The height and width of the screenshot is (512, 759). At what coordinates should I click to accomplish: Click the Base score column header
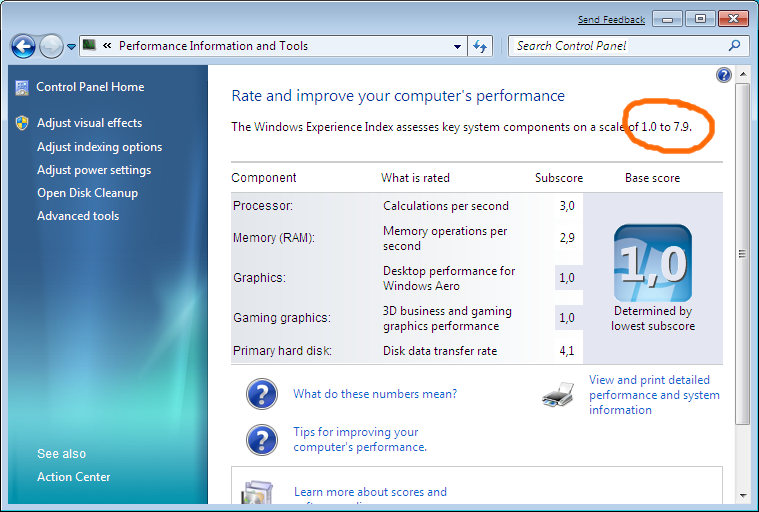pyautogui.click(x=653, y=178)
